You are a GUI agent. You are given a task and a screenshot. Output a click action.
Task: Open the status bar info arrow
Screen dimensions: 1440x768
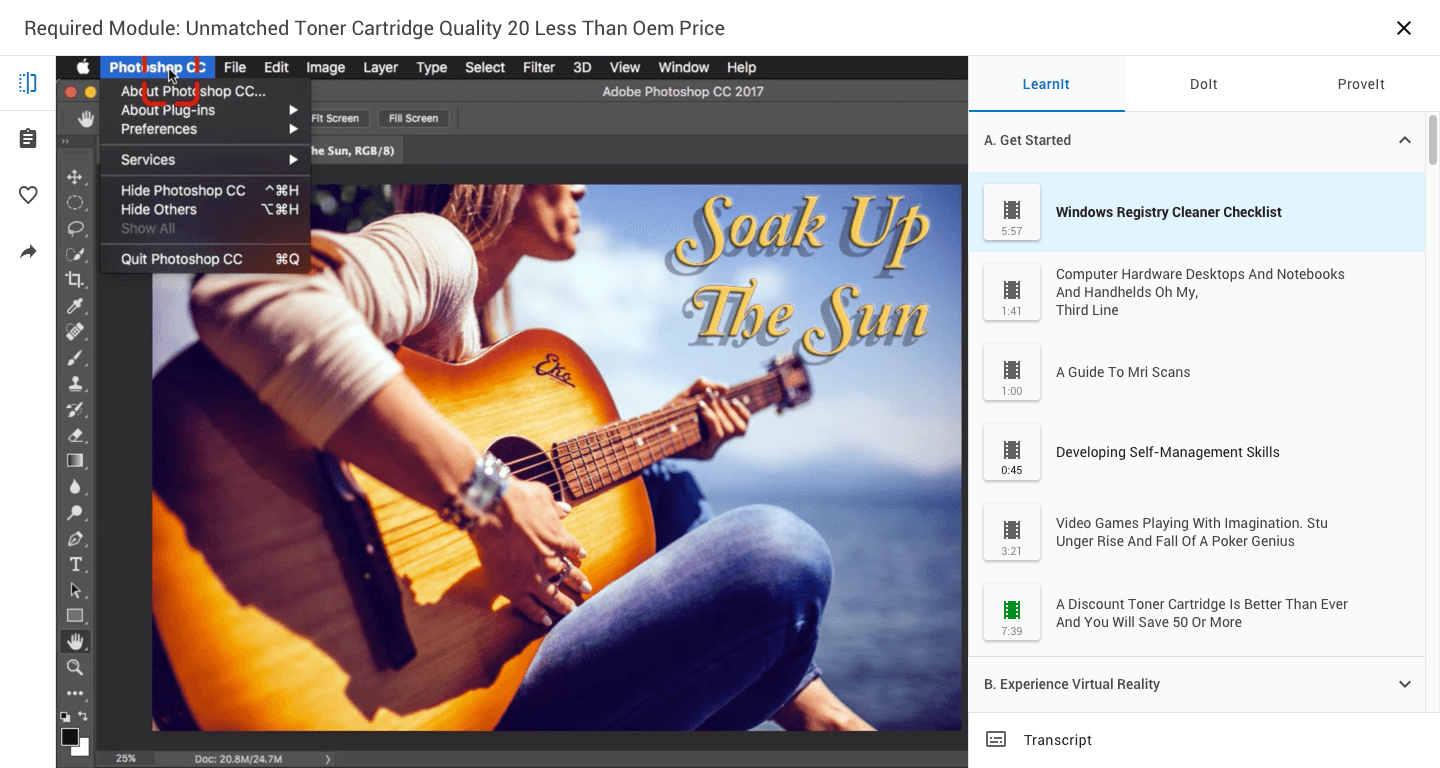pos(328,759)
